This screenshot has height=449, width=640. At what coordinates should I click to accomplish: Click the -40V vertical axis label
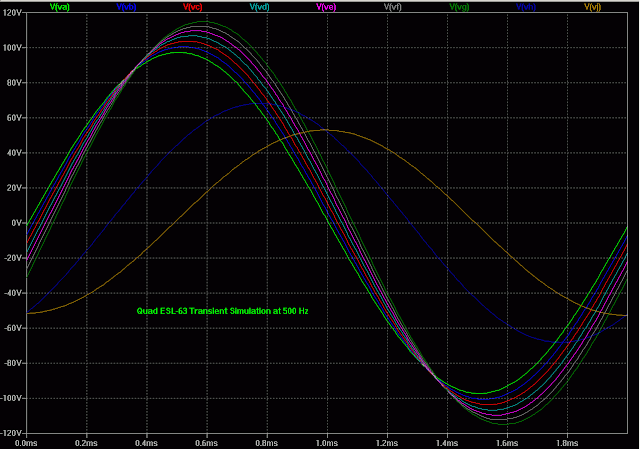point(13,293)
